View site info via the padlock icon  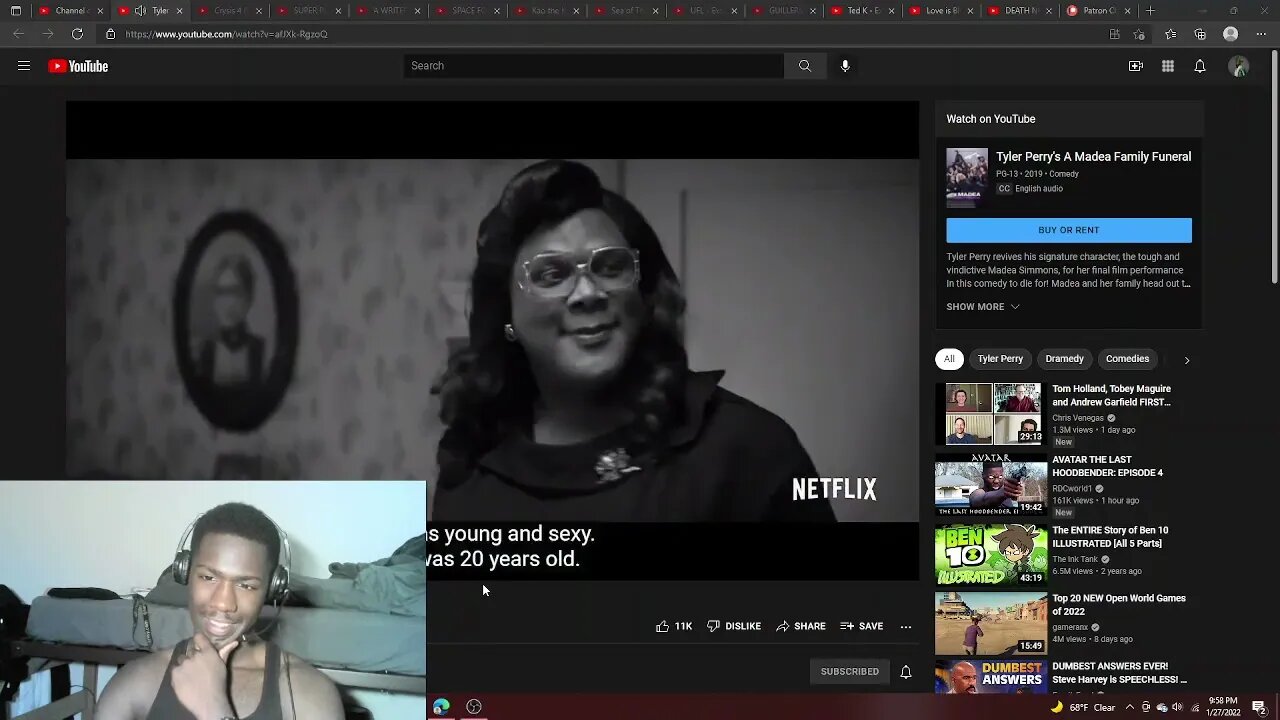pos(111,34)
